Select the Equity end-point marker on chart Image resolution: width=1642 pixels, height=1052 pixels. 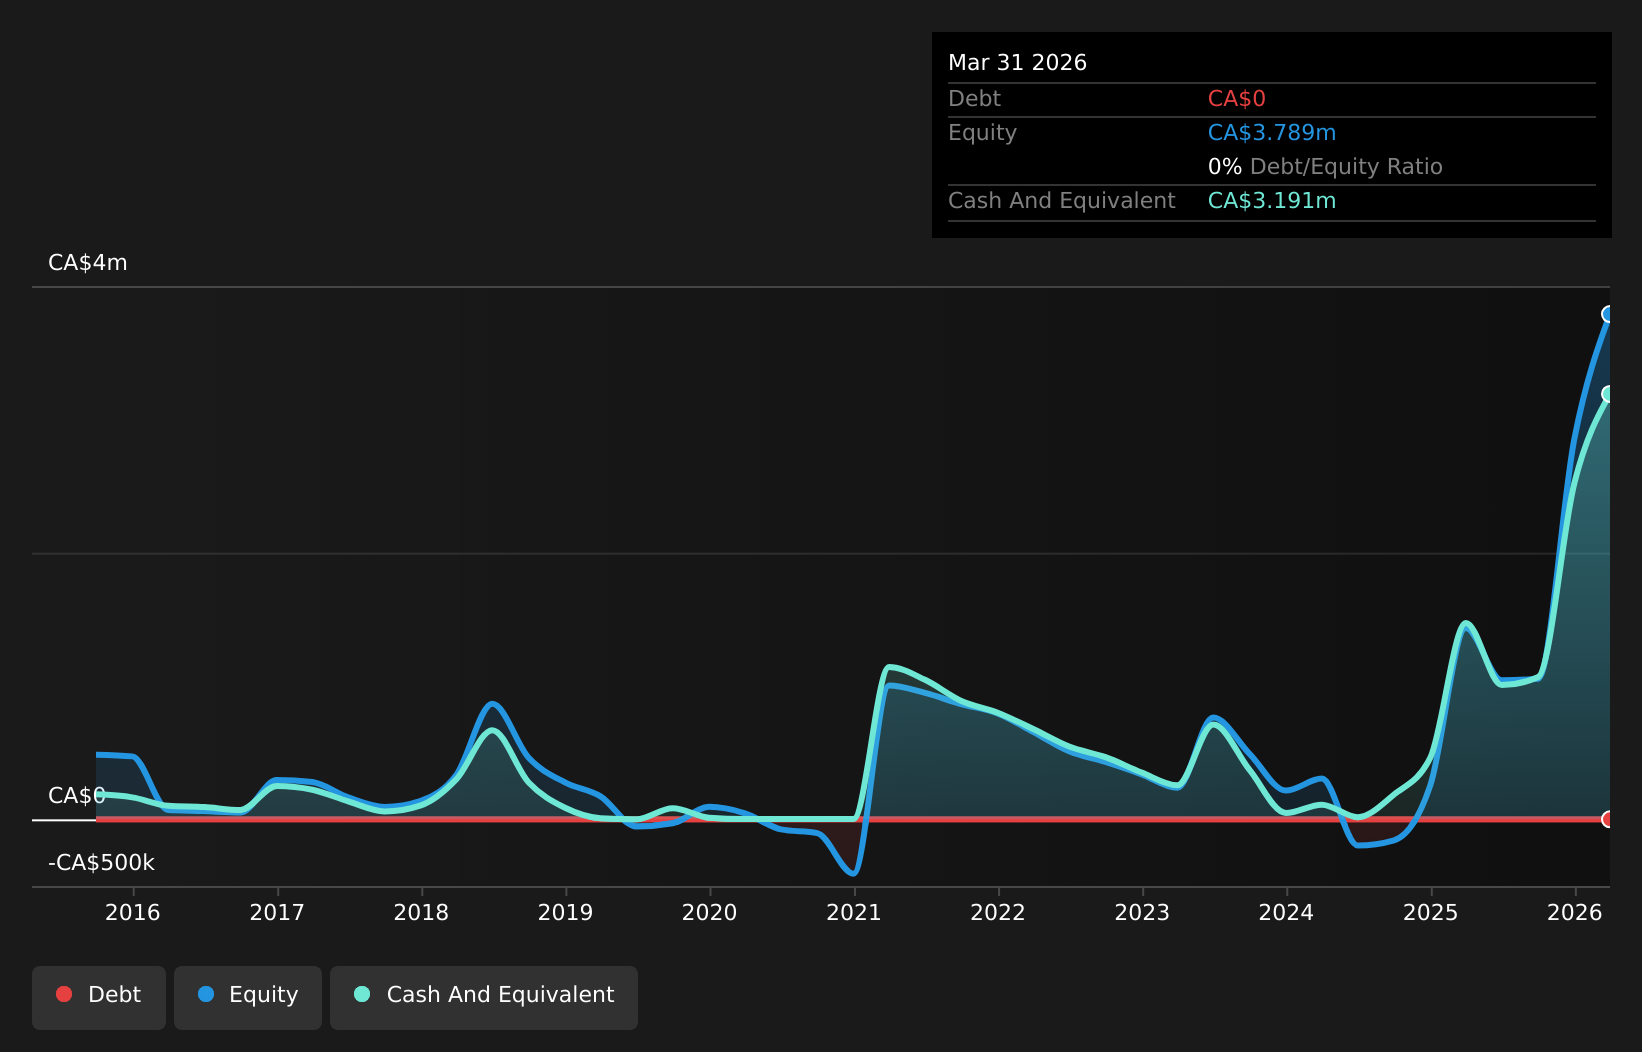point(1608,314)
